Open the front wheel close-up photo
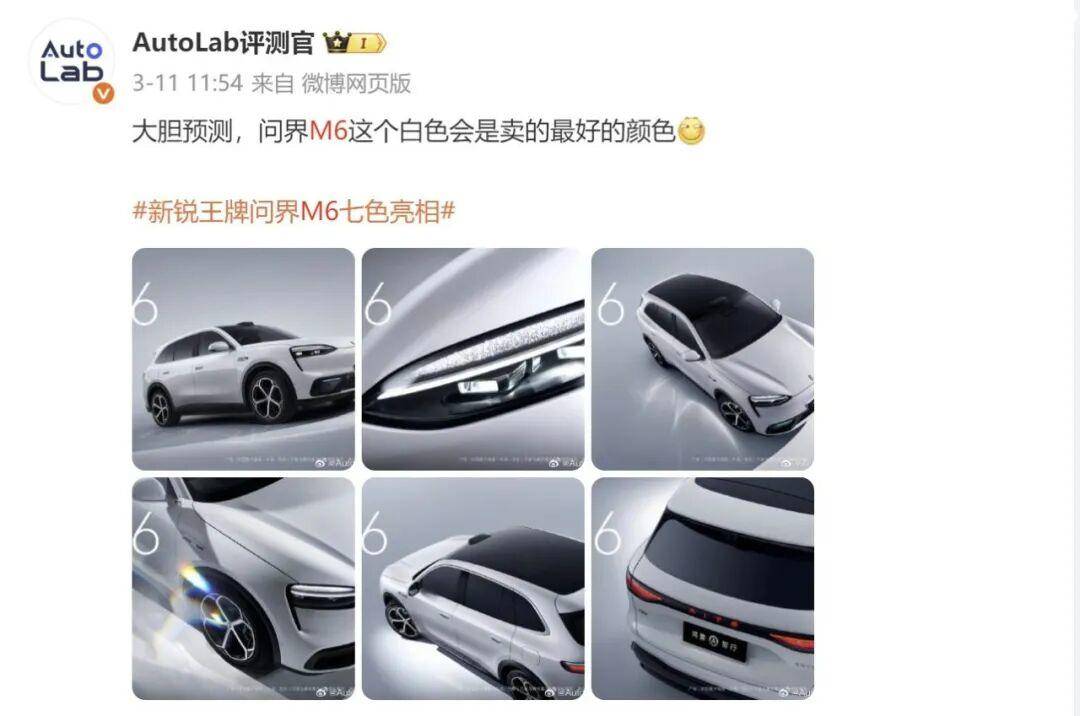This screenshot has width=1080, height=716. point(243,589)
